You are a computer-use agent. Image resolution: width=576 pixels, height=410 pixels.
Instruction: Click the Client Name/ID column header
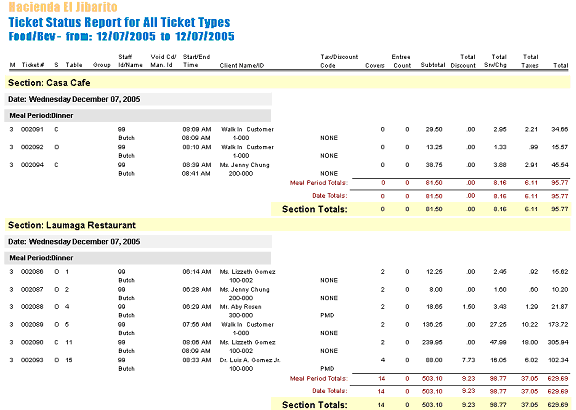tap(242, 65)
